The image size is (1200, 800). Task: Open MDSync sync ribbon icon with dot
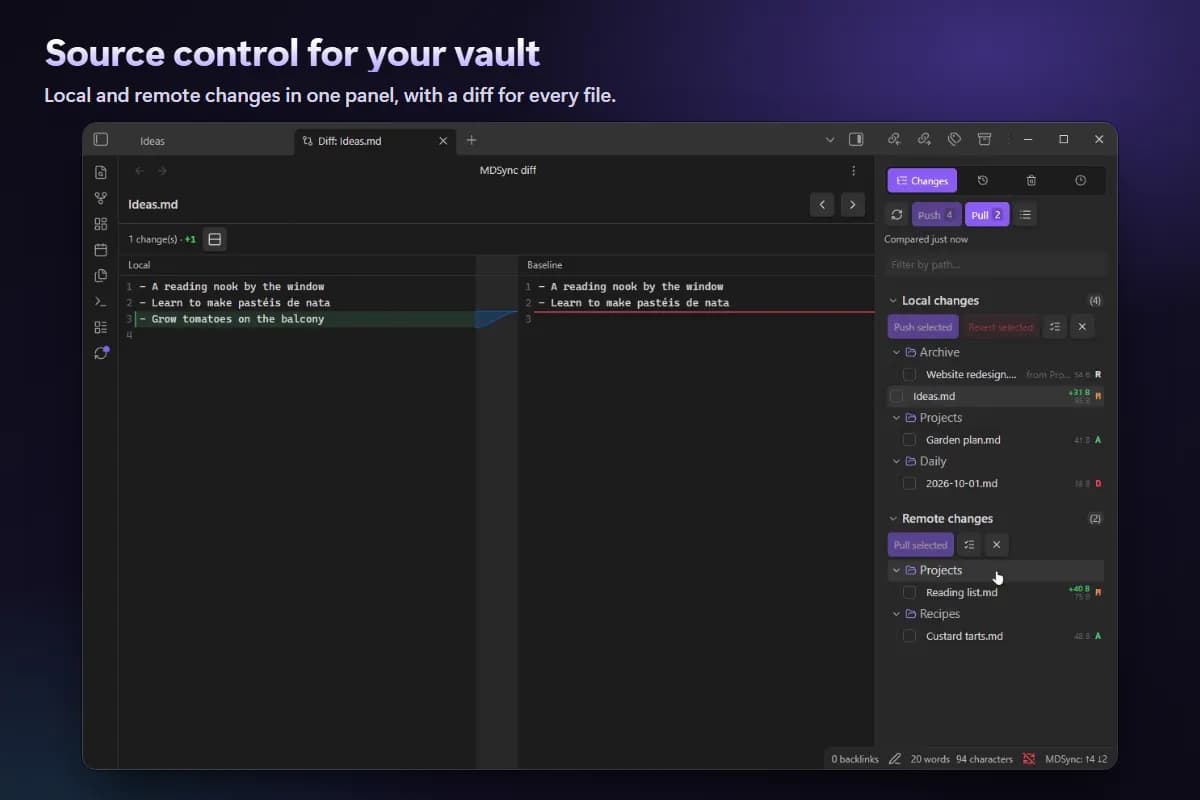pyautogui.click(x=101, y=353)
